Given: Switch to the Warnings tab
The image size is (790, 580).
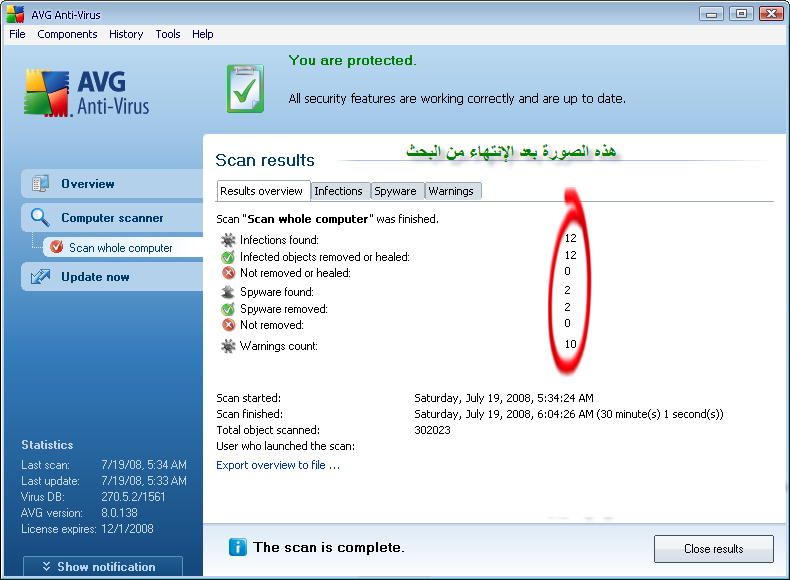Looking at the screenshot, I should pyautogui.click(x=451, y=191).
